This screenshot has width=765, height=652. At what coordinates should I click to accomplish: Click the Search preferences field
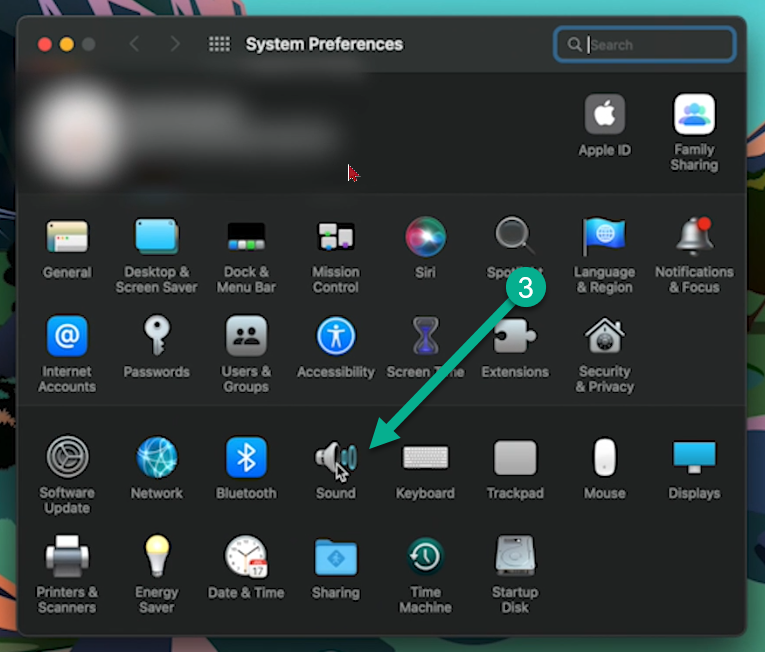tap(644, 44)
